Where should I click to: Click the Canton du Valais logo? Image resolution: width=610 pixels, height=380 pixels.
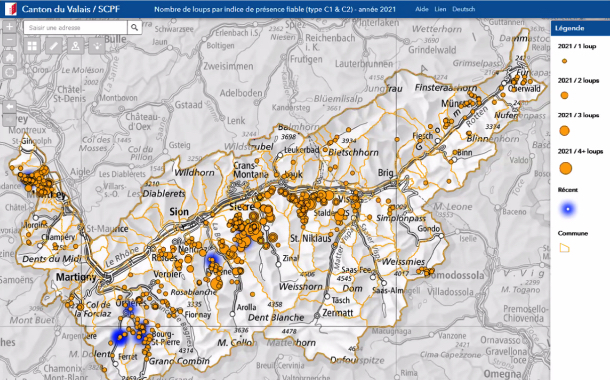click(x=11, y=9)
